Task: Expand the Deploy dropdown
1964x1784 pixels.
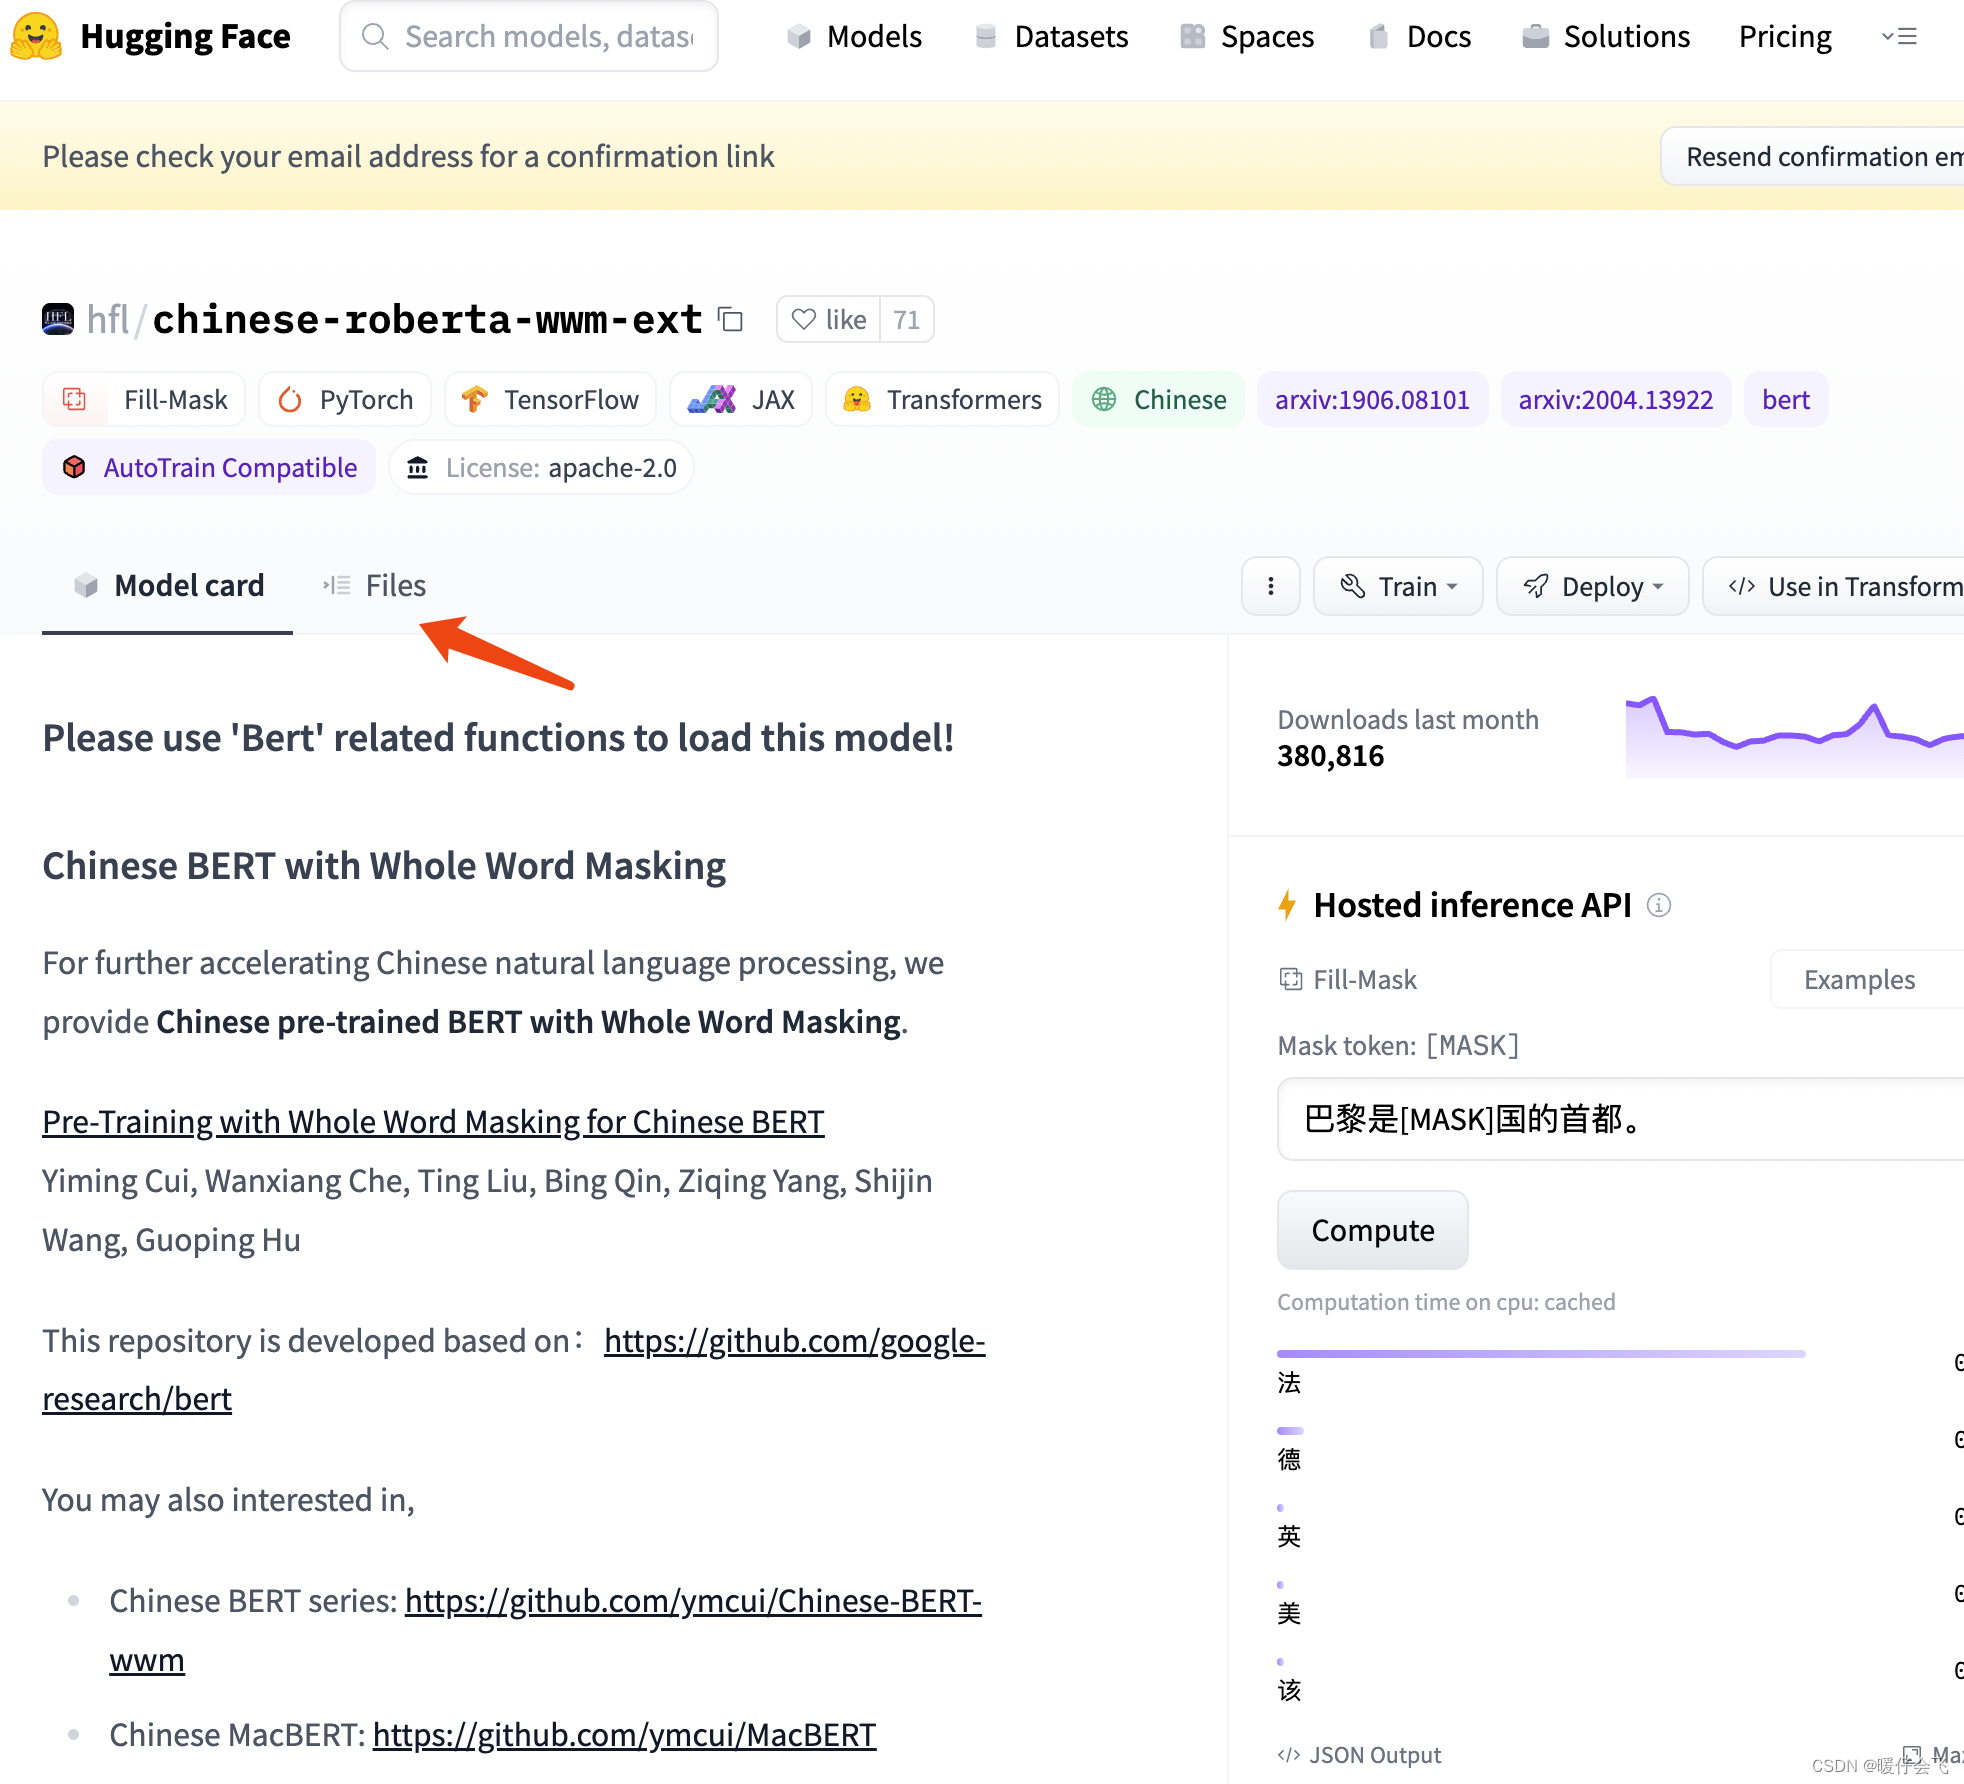Action: tap(1592, 586)
